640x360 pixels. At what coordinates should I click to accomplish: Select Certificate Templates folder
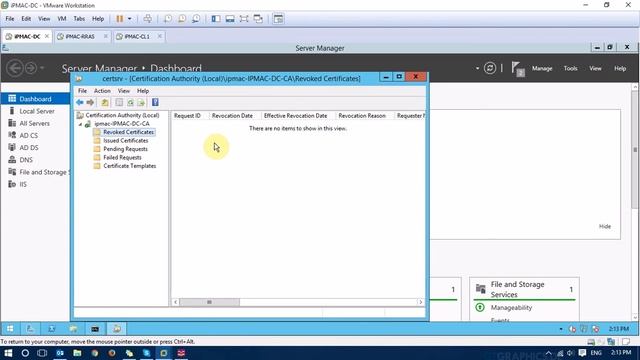[x=129, y=166]
